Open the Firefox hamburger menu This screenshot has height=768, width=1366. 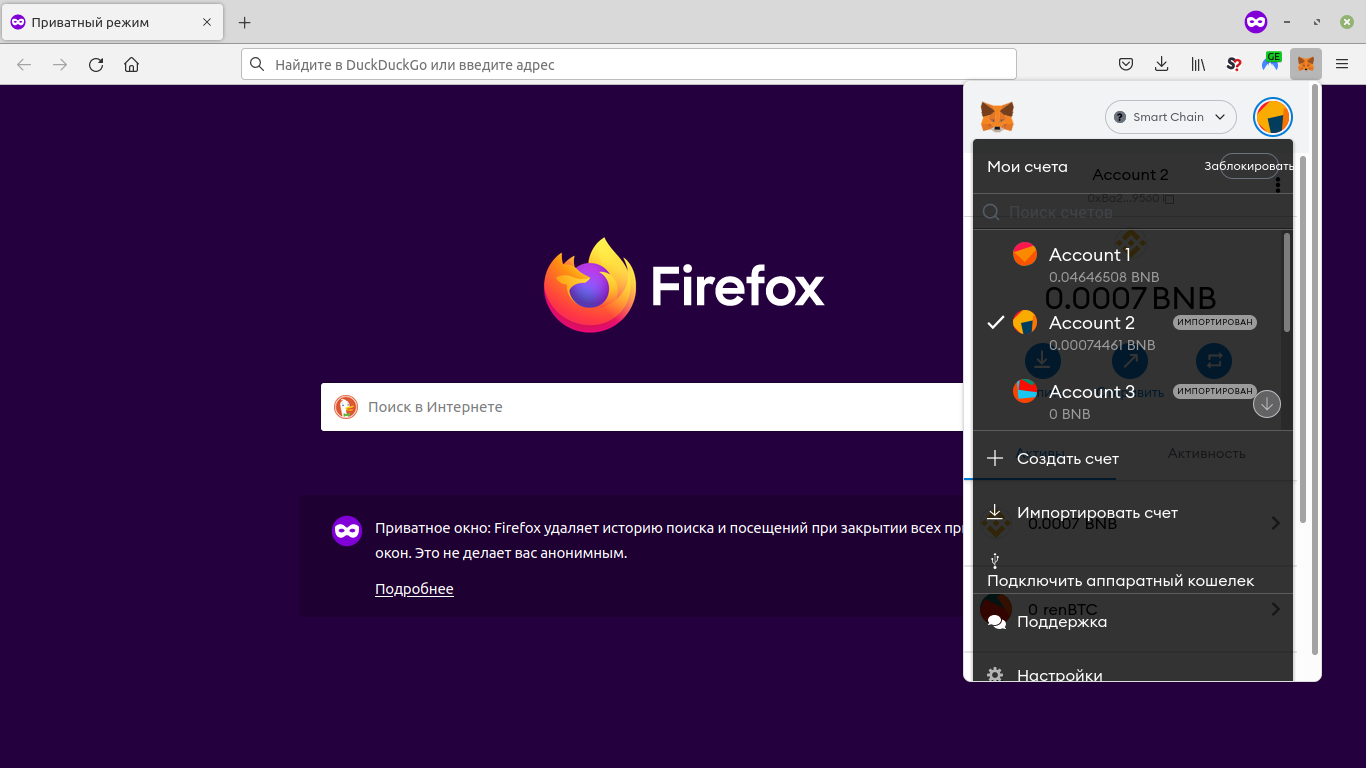pyautogui.click(x=1342, y=64)
